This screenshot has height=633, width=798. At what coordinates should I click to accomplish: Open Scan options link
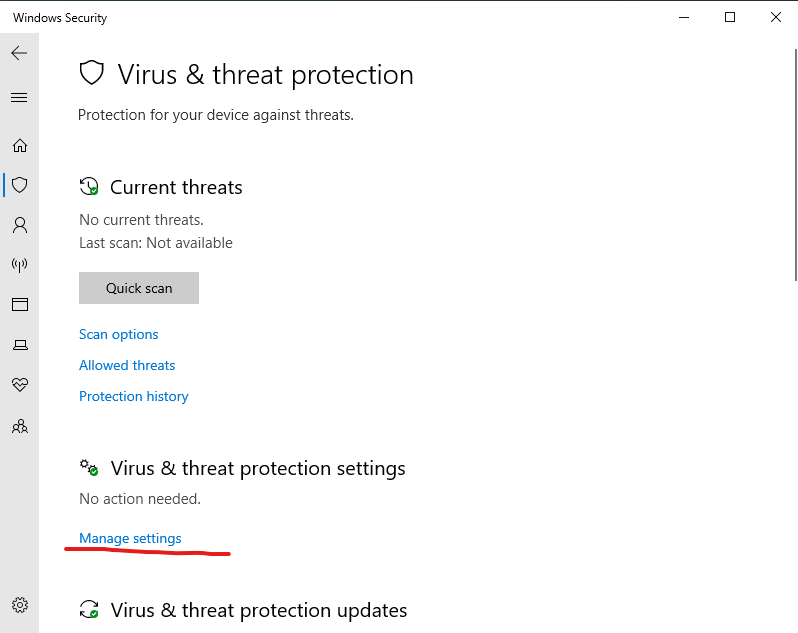click(x=119, y=334)
